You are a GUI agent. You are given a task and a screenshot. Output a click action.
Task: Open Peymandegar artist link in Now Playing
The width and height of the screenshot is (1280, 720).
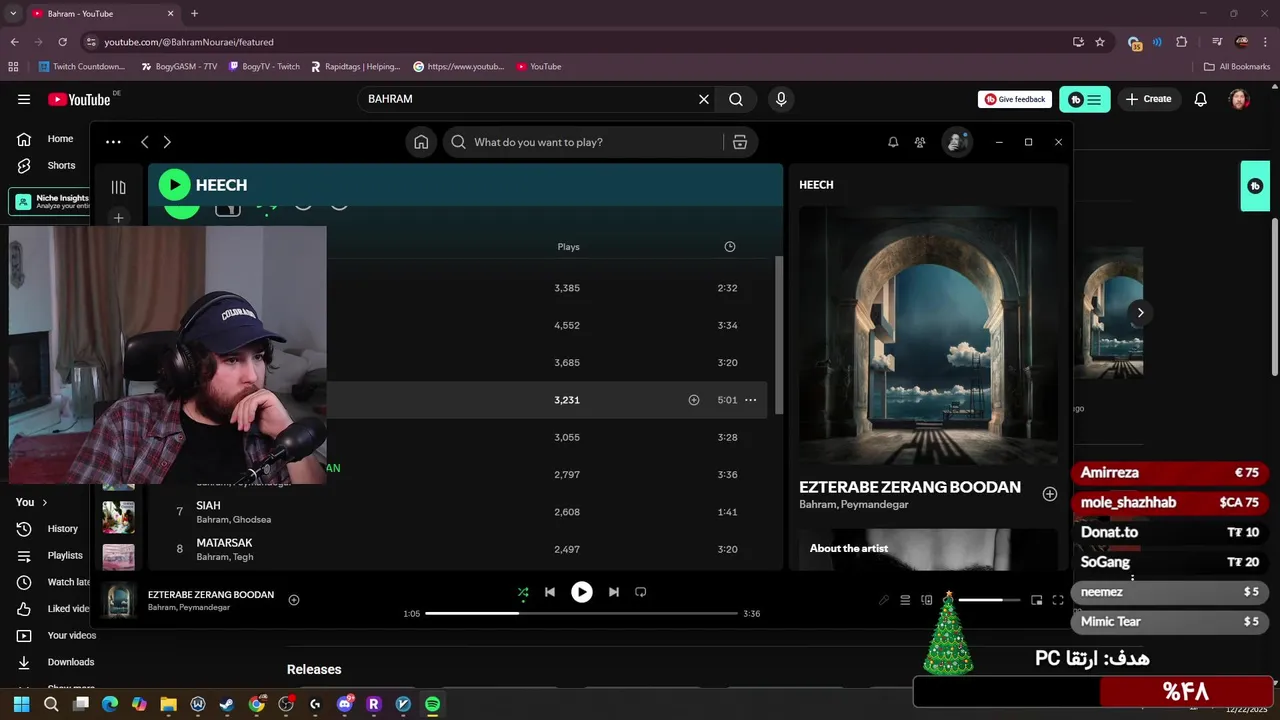[875, 505]
